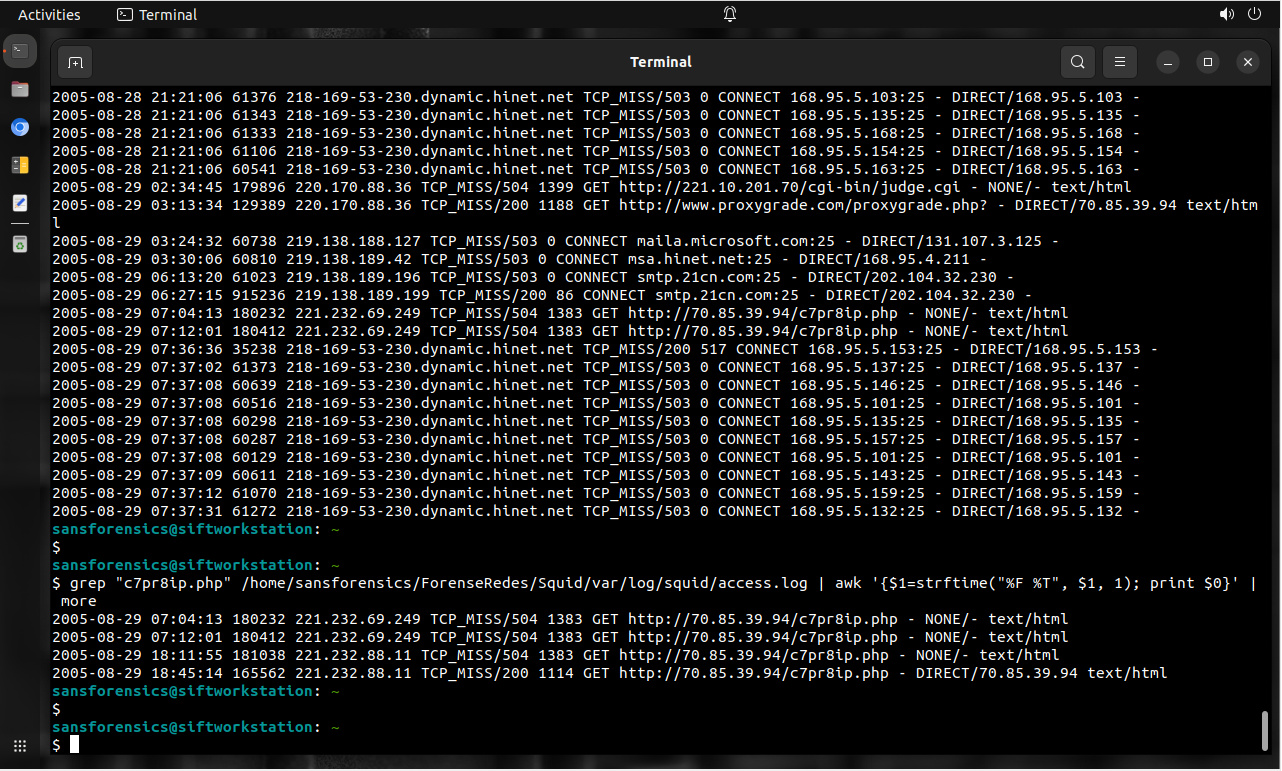Click the terminal search icon
The width and height of the screenshot is (1282, 771).
click(1077, 62)
